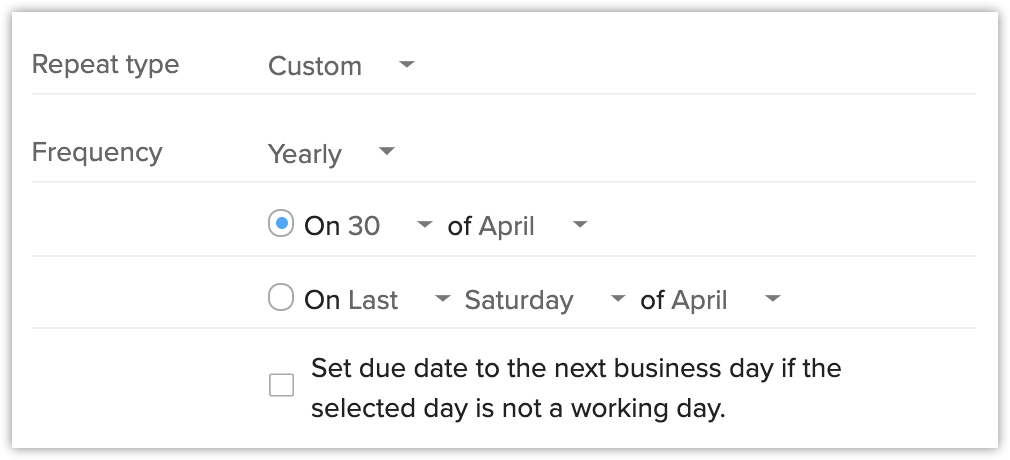Click the Frequency label

97,153
